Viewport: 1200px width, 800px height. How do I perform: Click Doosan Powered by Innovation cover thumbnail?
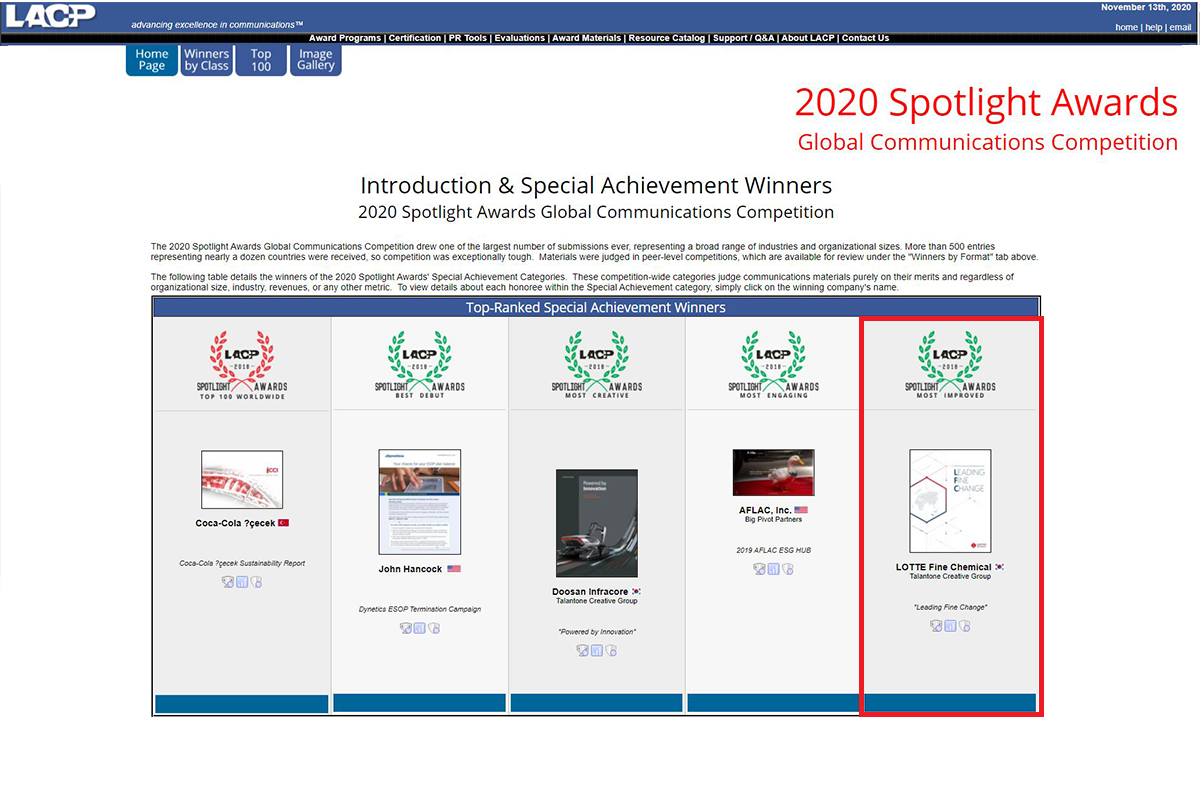coord(596,523)
